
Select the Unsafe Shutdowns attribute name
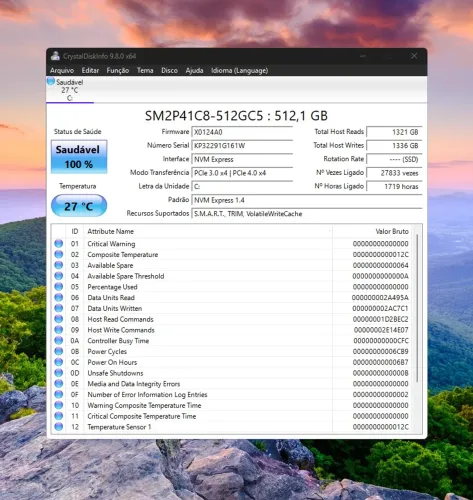[x=115, y=373]
